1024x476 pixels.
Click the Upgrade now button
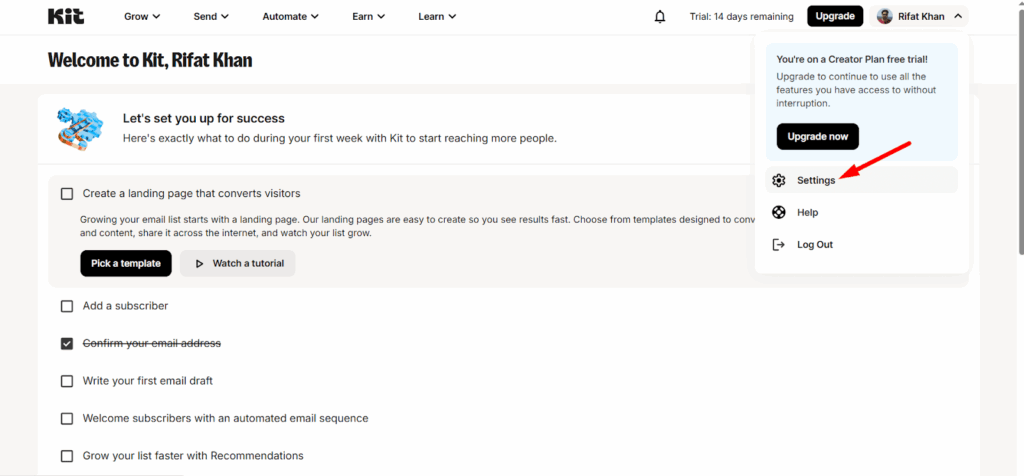[818, 136]
